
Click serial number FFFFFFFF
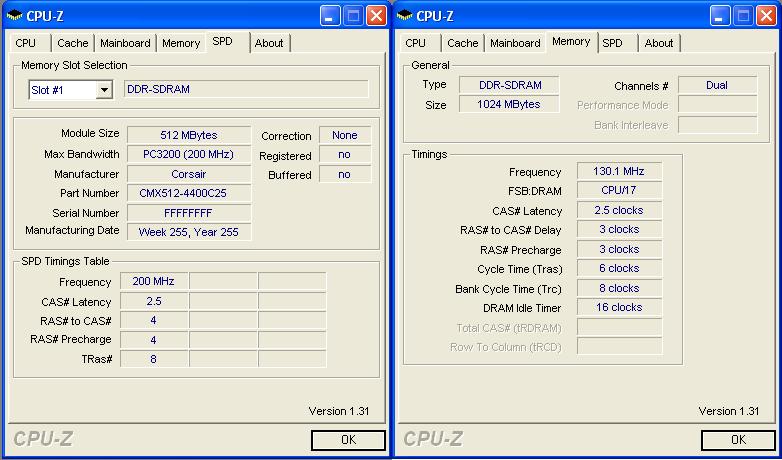point(189,213)
